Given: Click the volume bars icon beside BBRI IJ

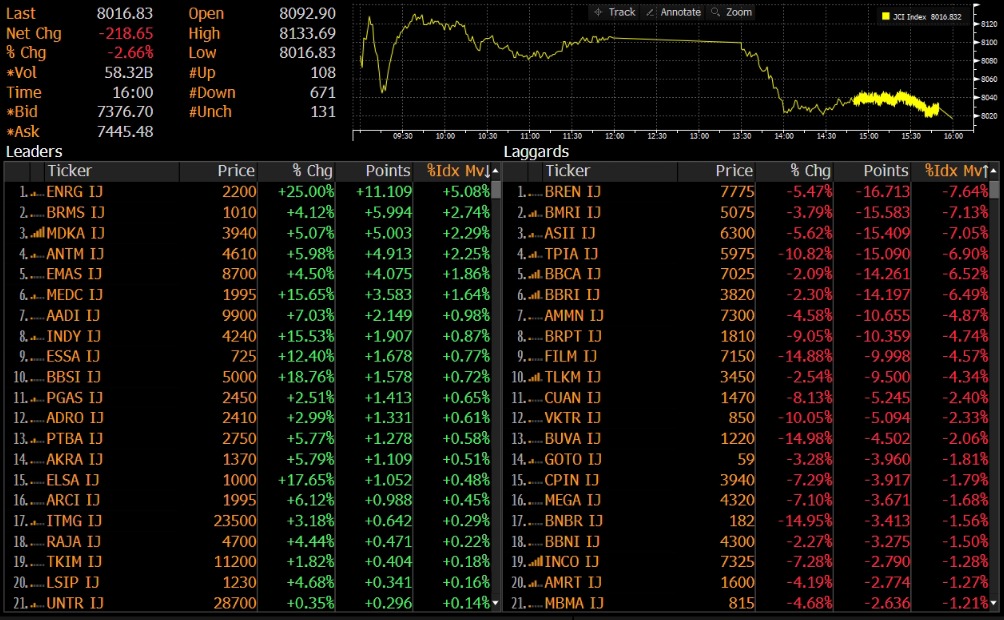Looking at the screenshot, I should coord(535,295).
